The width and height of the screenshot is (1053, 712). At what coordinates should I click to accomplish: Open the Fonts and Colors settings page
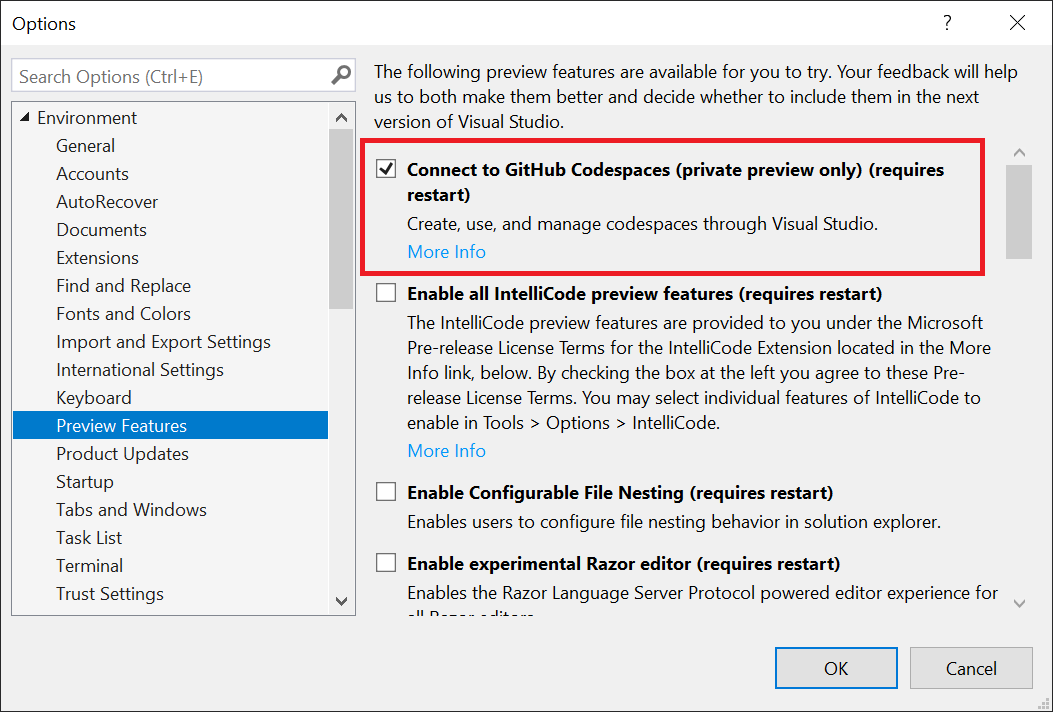[123, 313]
